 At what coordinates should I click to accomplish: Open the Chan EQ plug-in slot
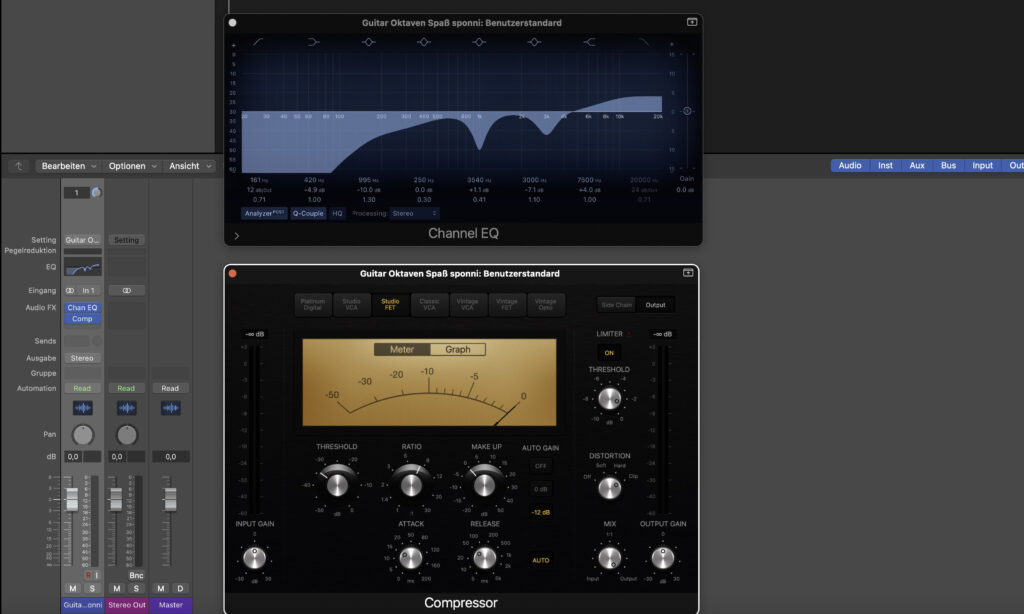click(x=82, y=308)
